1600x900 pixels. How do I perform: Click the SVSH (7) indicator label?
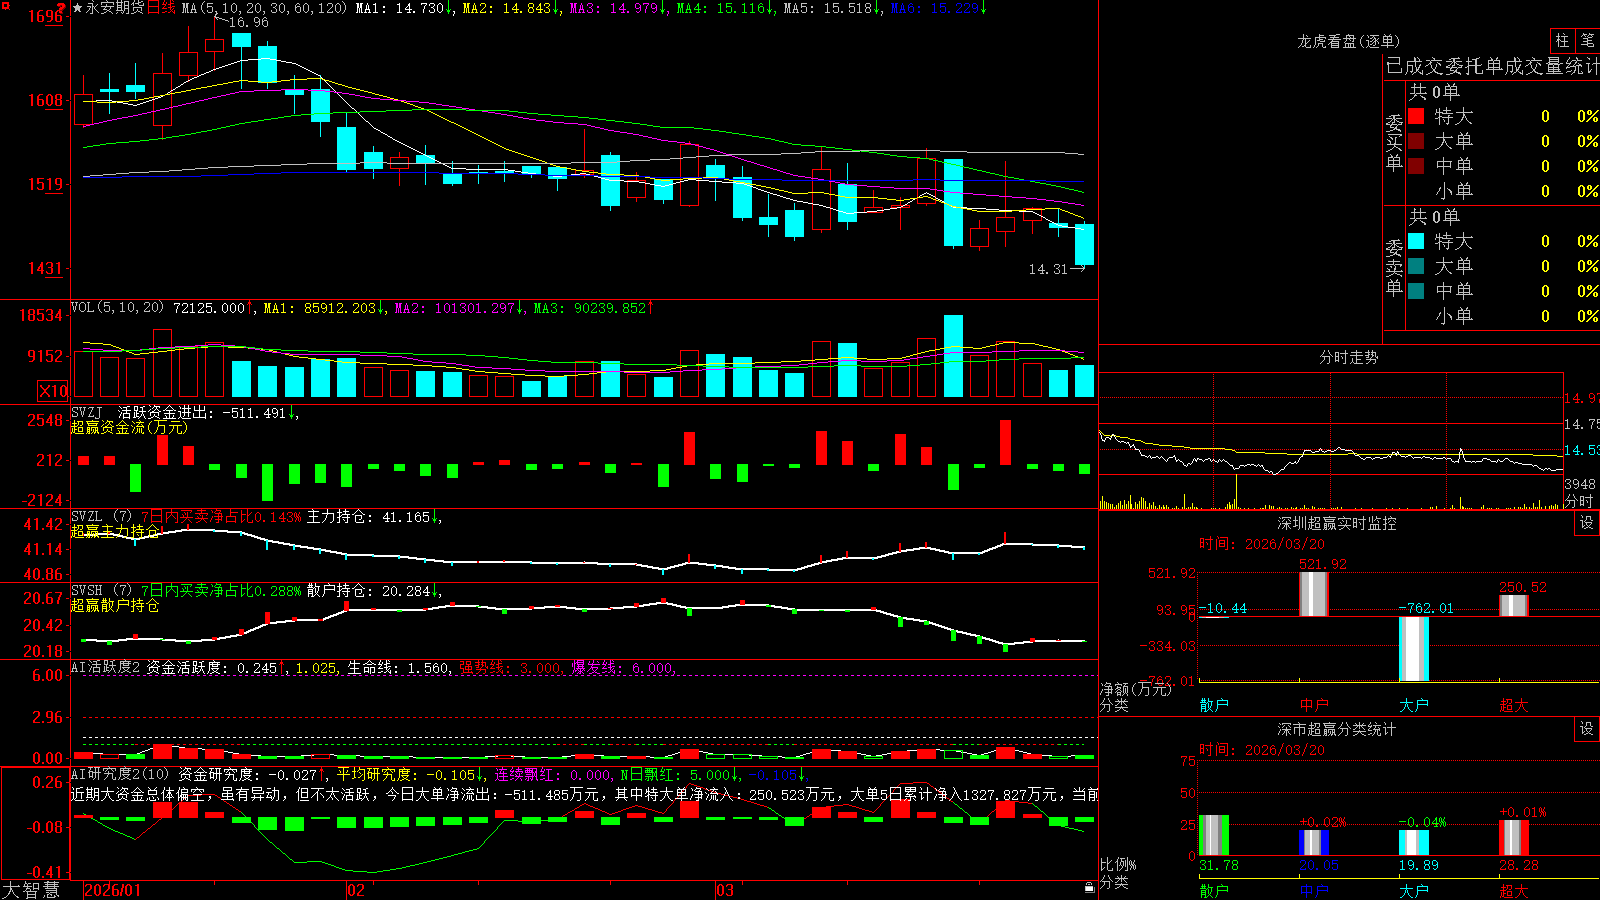(x=101, y=591)
